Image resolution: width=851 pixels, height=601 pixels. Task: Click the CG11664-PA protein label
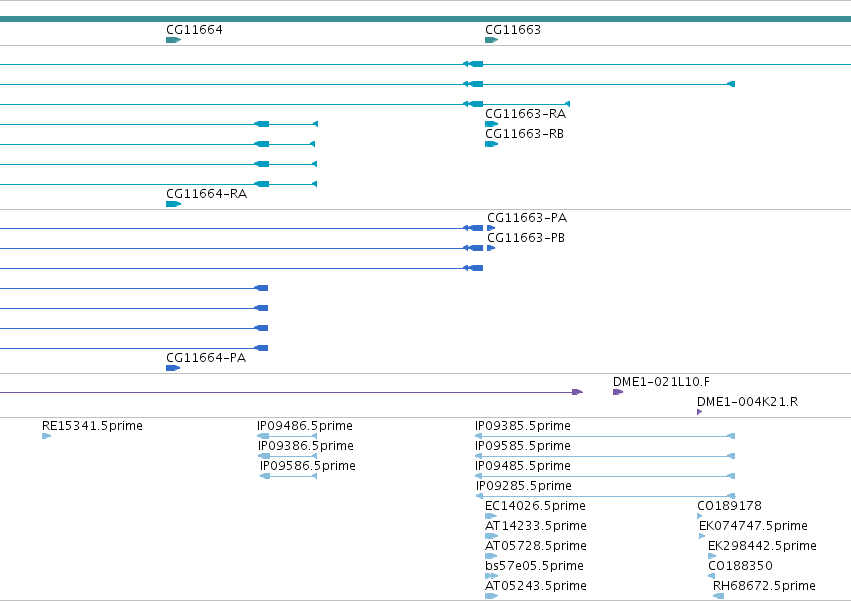pos(206,358)
